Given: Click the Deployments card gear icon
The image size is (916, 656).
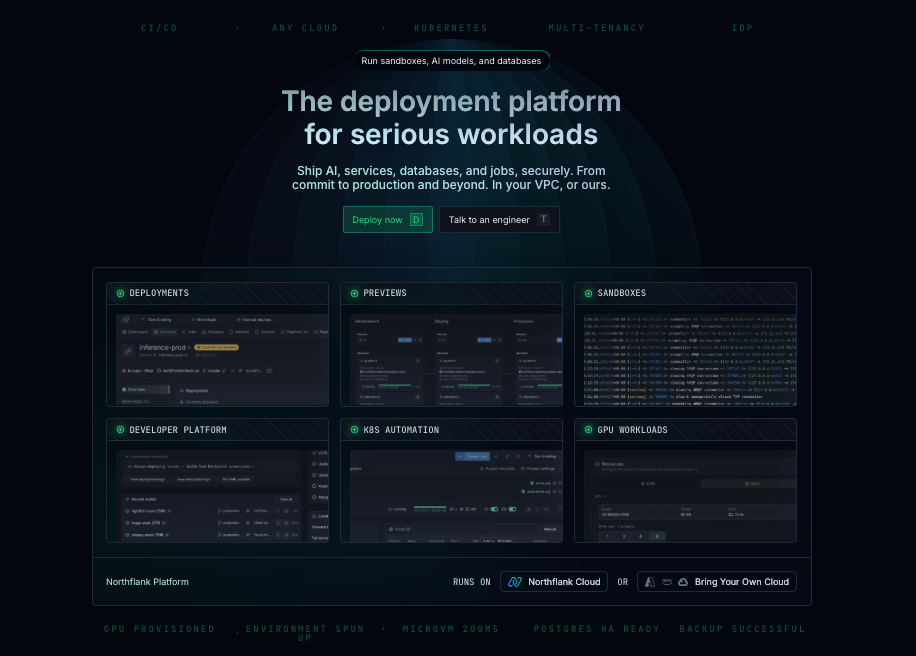Looking at the screenshot, I should coord(120,293).
